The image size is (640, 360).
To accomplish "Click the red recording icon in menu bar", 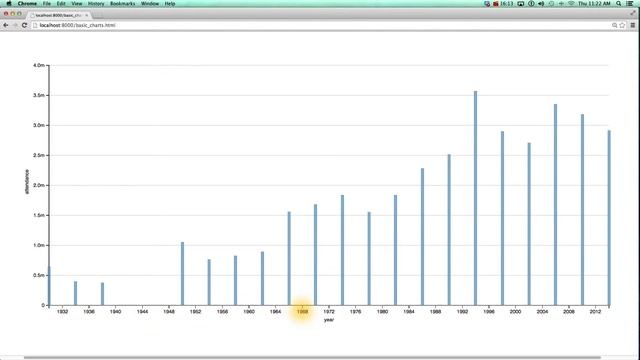I will click(496, 3).
